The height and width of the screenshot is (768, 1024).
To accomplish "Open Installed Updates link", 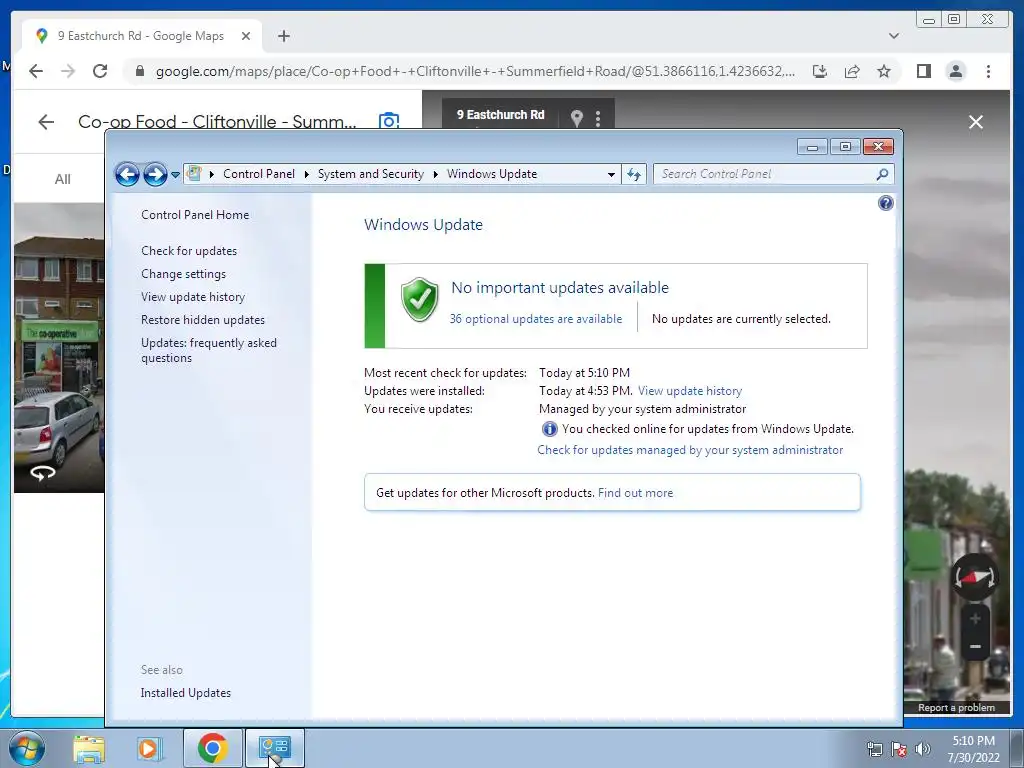I will pyautogui.click(x=185, y=693).
